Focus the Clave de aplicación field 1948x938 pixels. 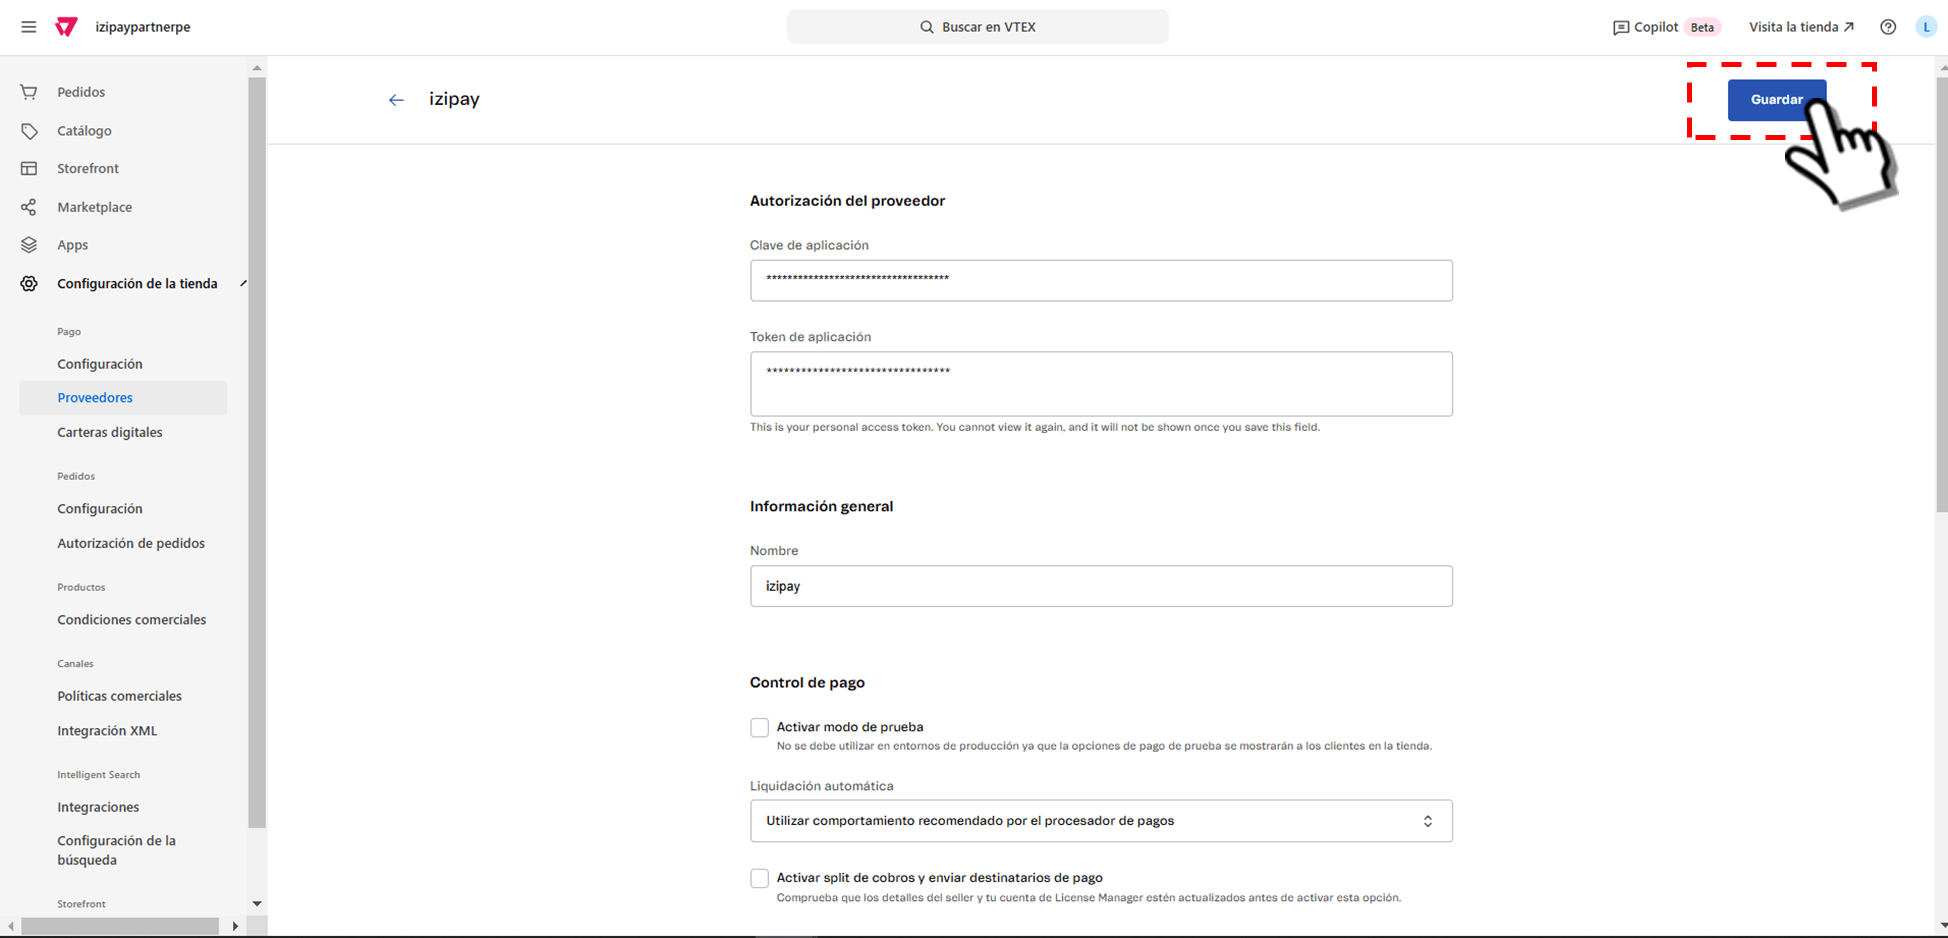(x=1101, y=281)
